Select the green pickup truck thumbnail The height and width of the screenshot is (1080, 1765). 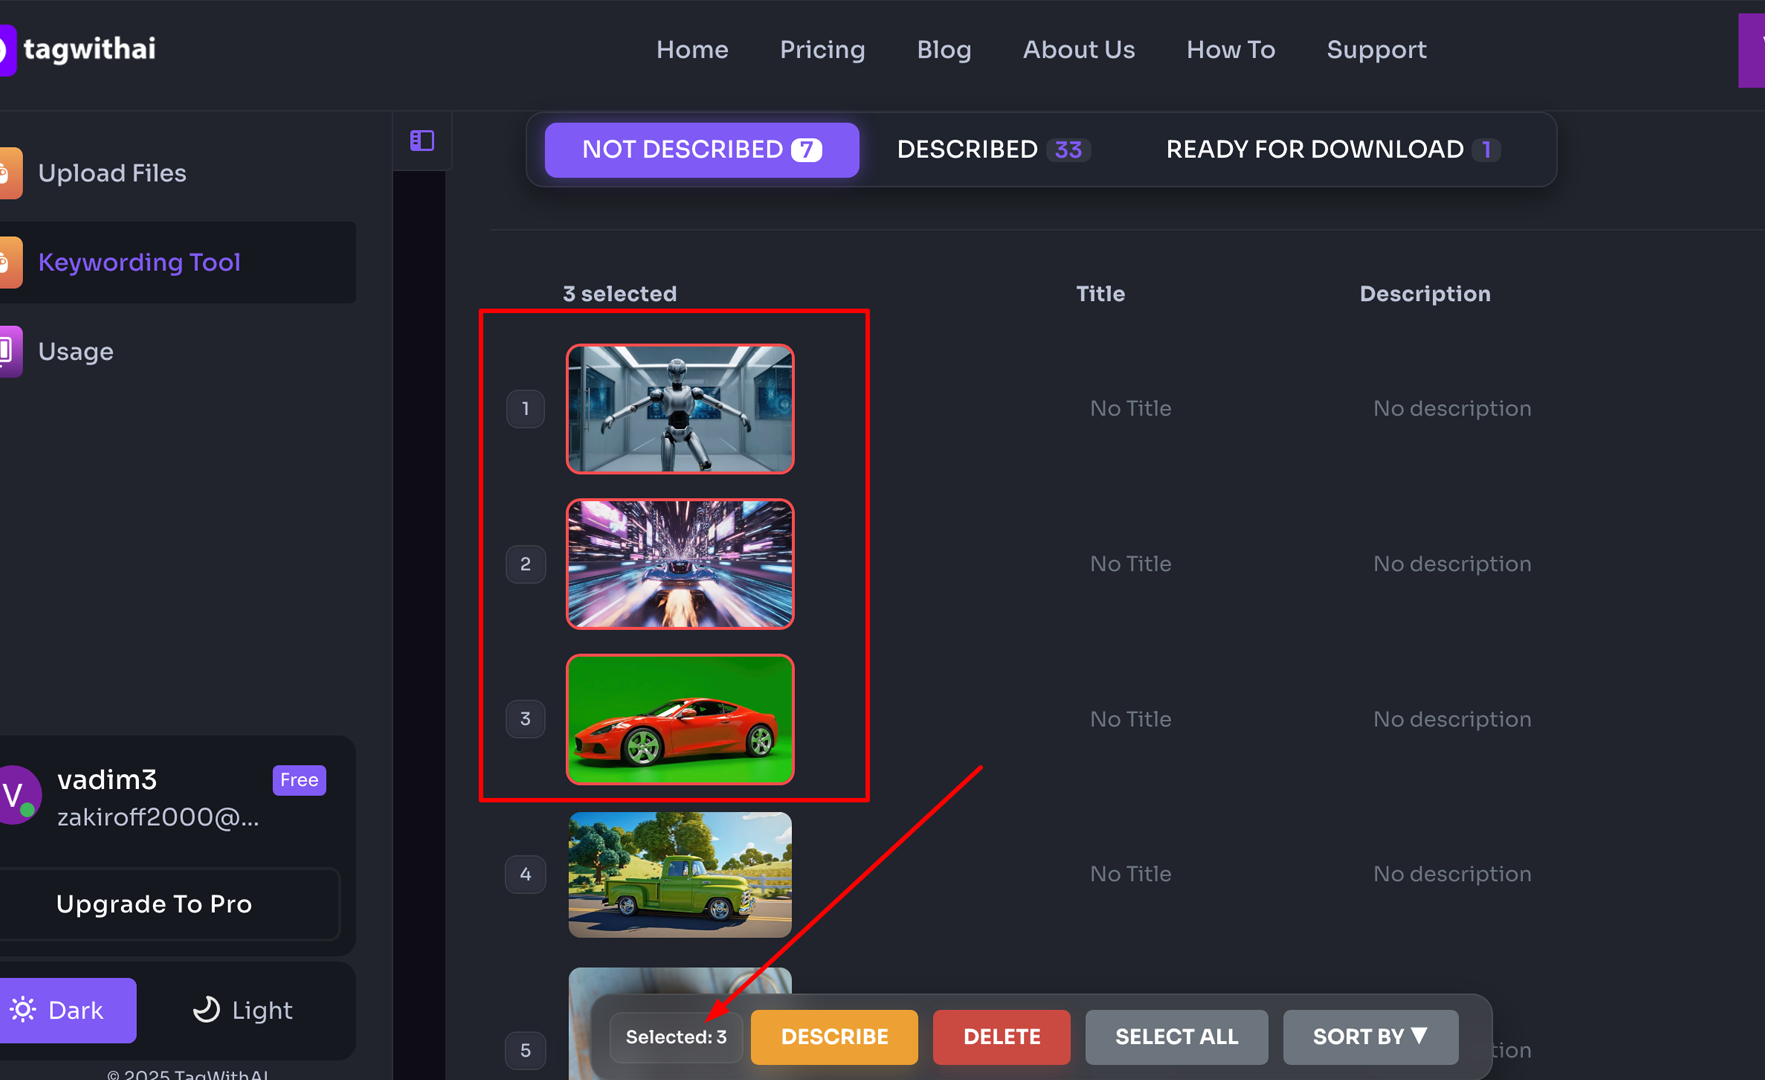[680, 874]
